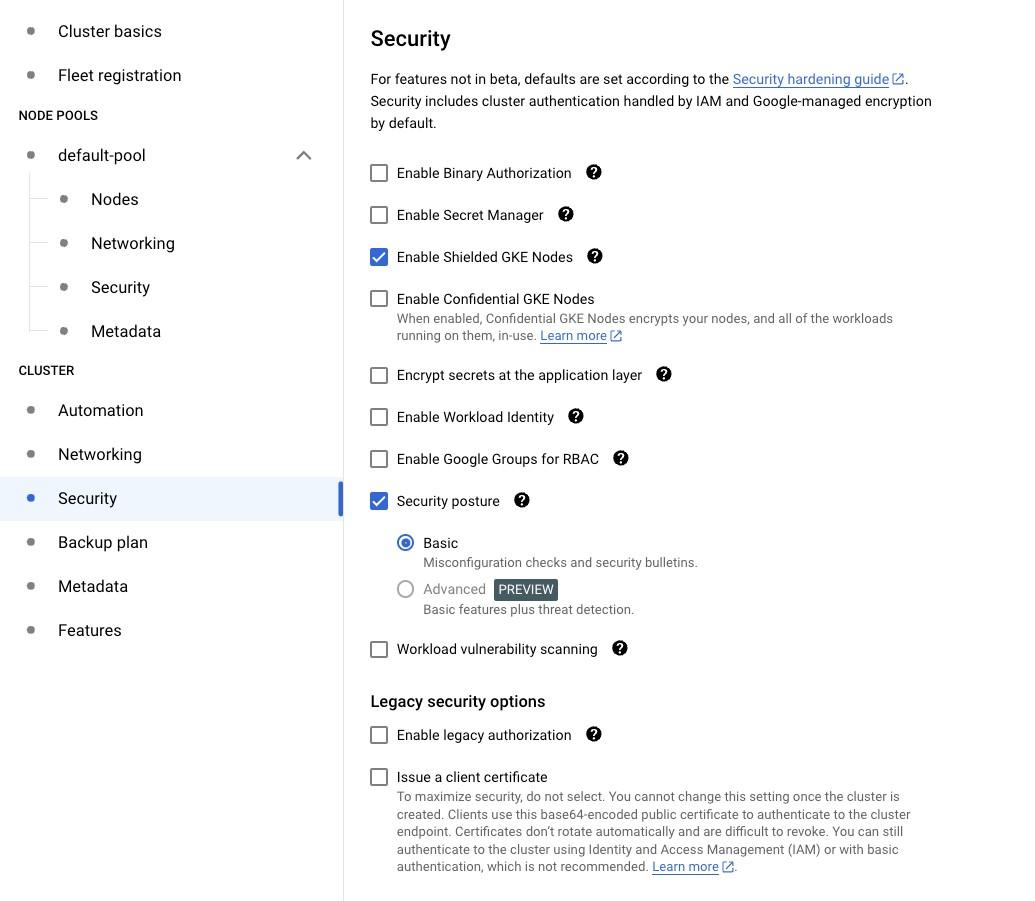Screen dimensions: 1035x901
Task: Select Nodes under default-pool
Action: tap(115, 199)
